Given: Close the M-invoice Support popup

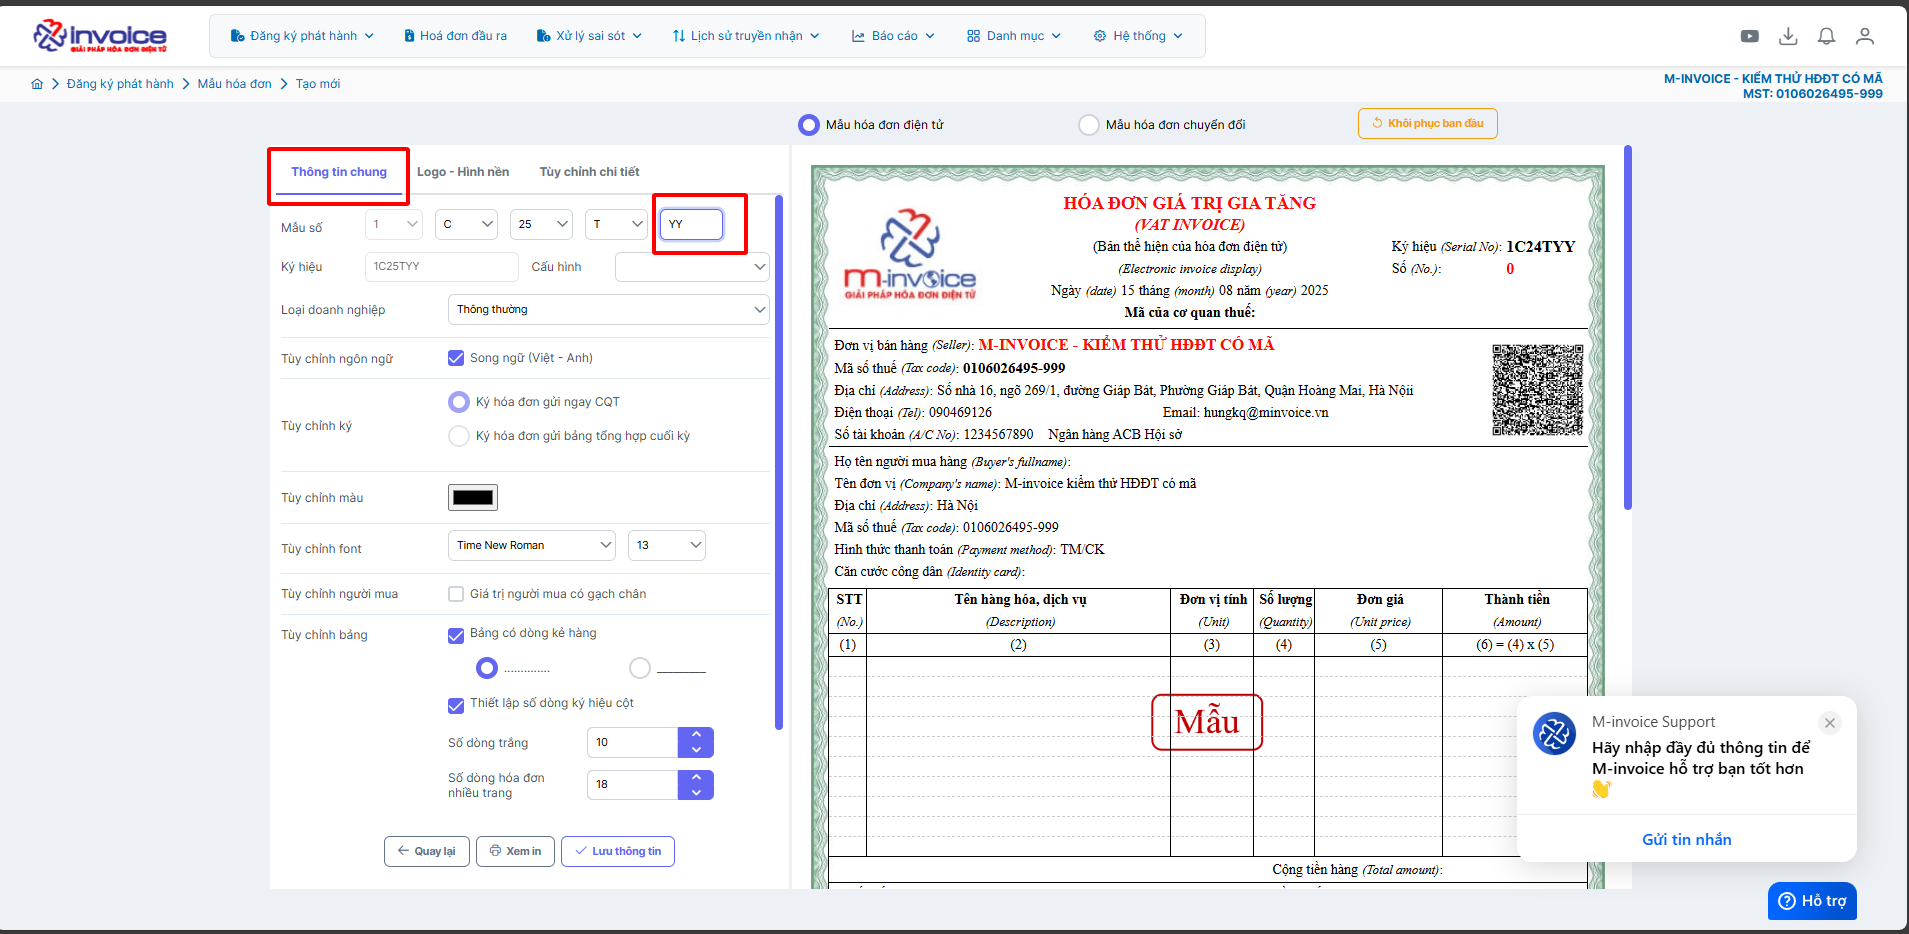Looking at the screenshot, I should pyautogui.click(x=1829, y=723).
